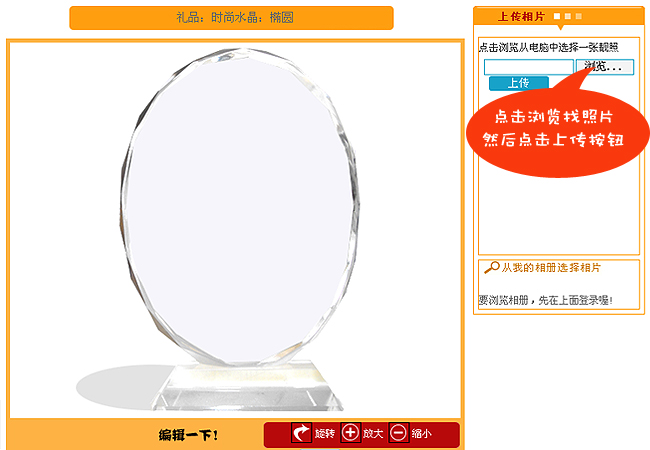
Task: Click the rotate arrow icon
Action: click(x=301, y=433)
